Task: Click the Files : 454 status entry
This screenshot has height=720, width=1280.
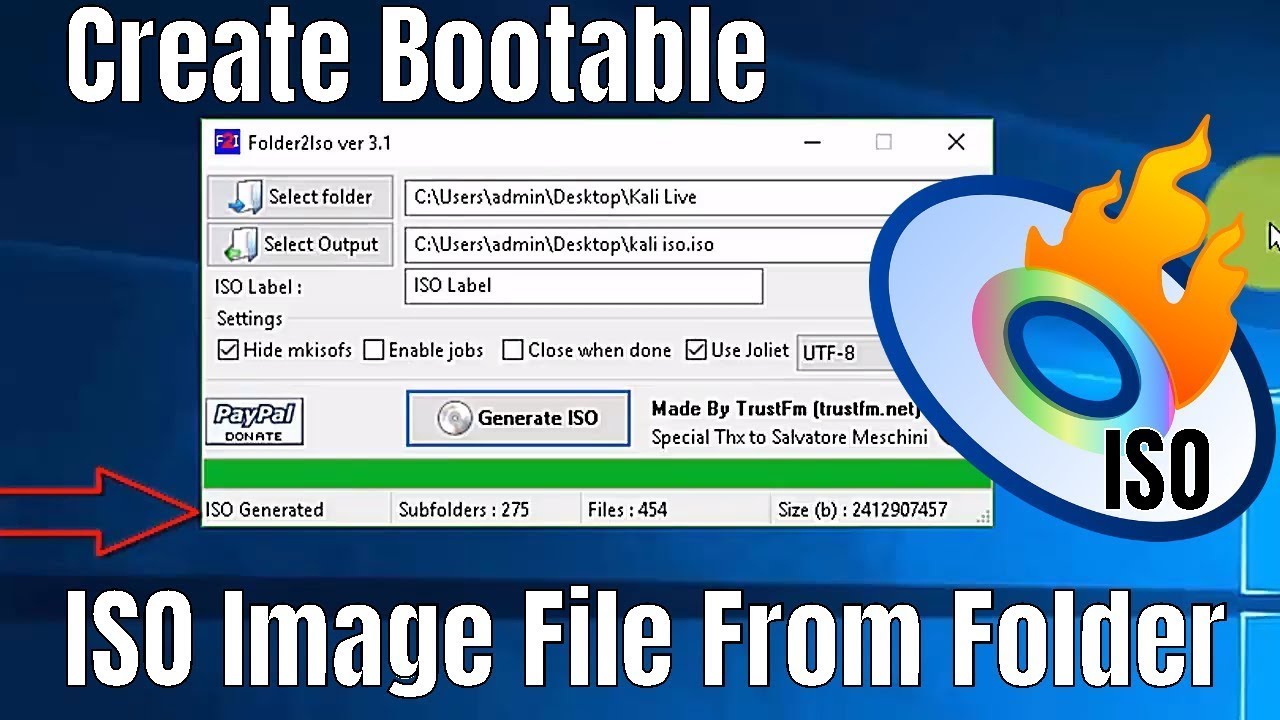Action: (x=627, y=510)
